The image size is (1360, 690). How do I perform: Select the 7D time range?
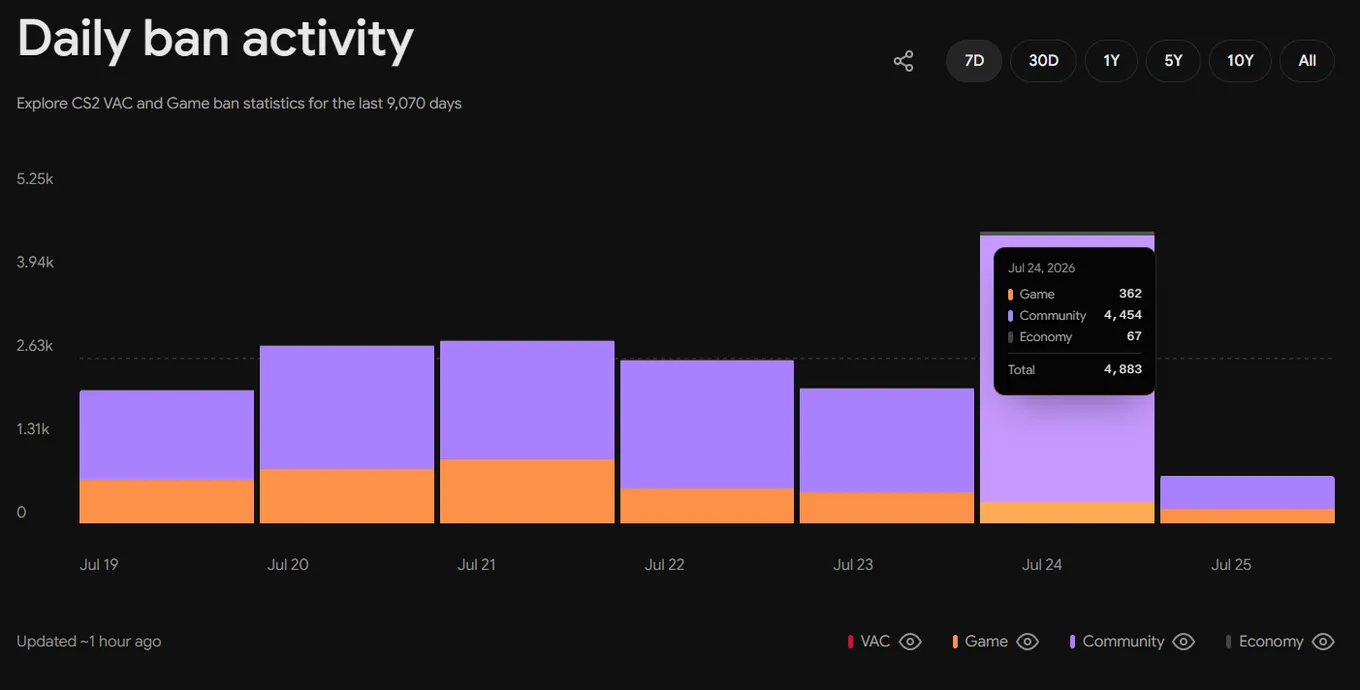coord(974,61)
